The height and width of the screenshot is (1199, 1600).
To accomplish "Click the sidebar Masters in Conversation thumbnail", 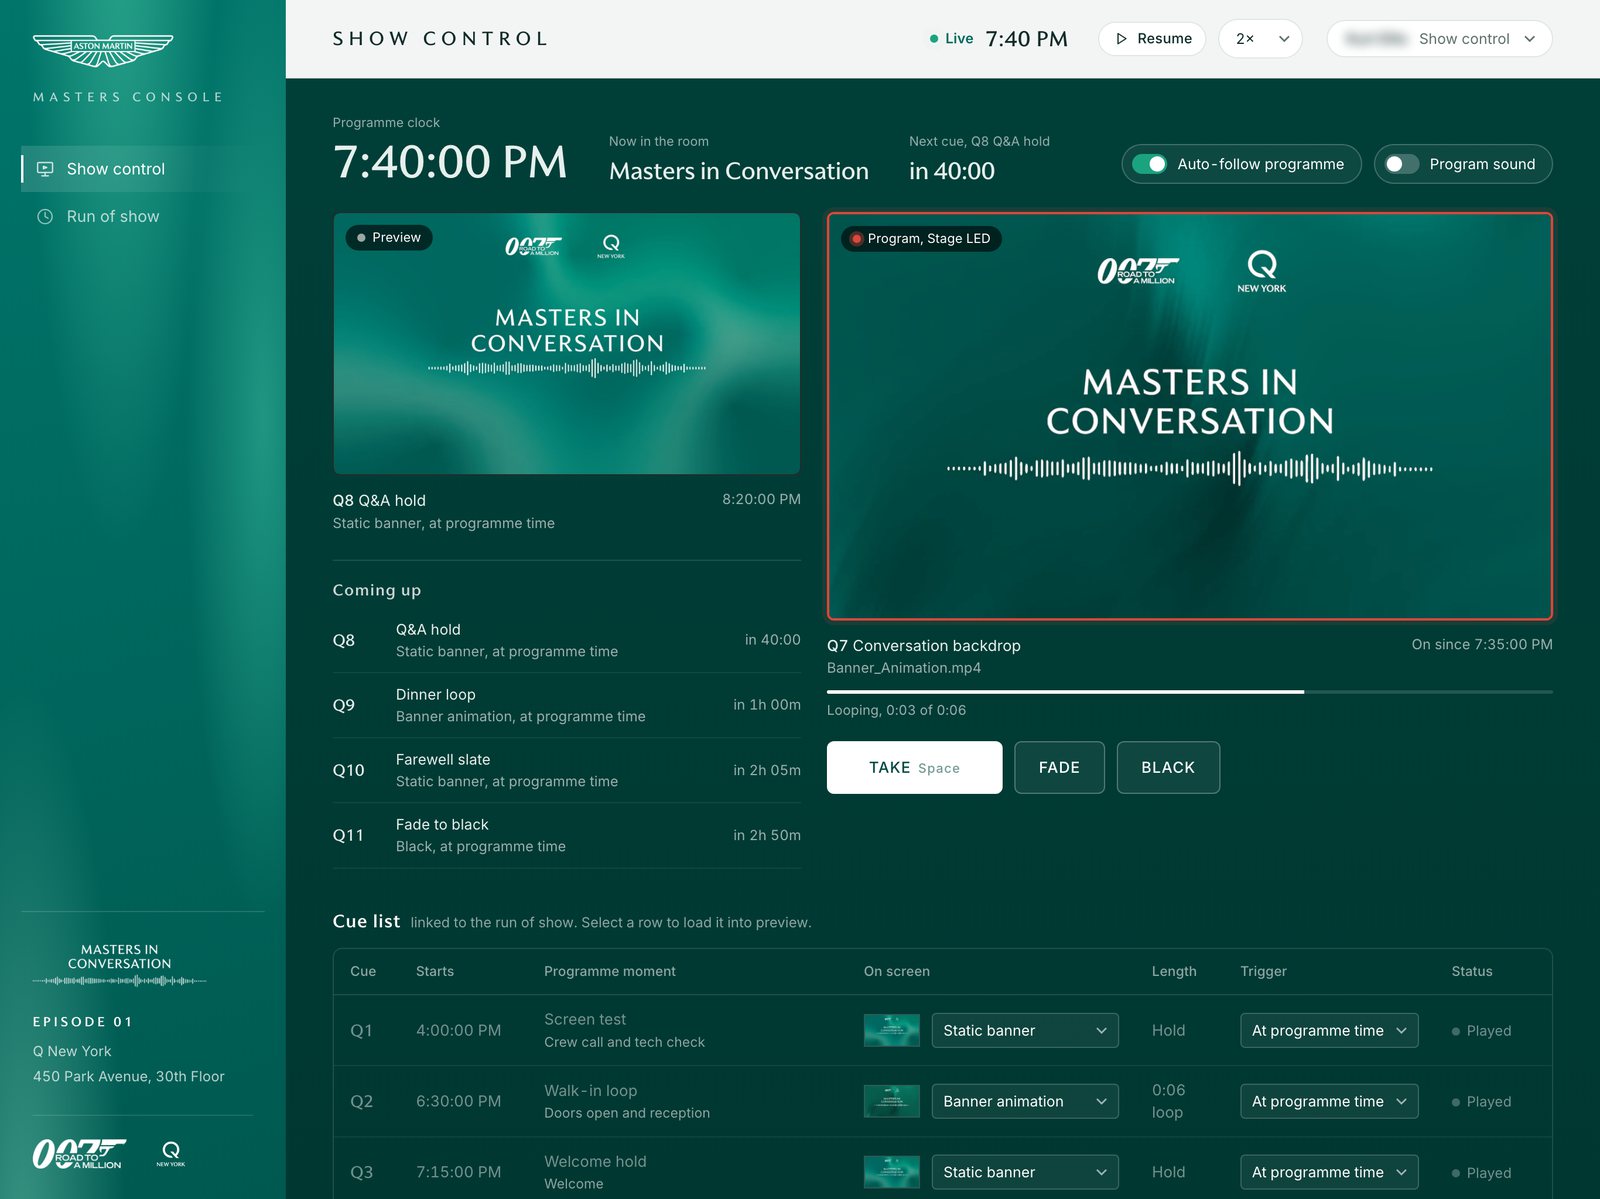I will (x=120, y=966).
